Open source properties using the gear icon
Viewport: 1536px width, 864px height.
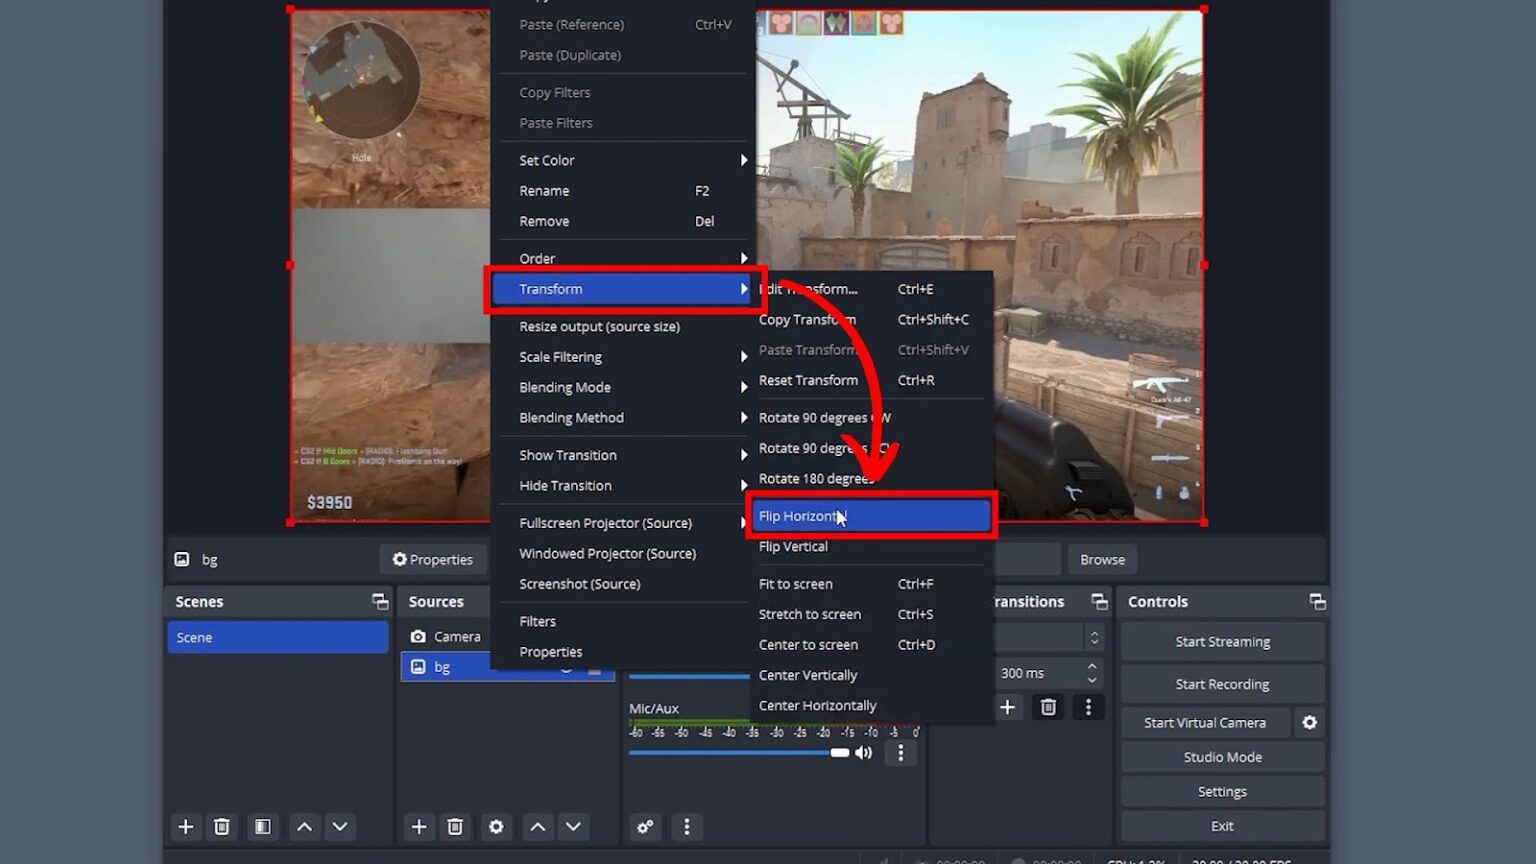pyautogui.click(x=496, y=827)
